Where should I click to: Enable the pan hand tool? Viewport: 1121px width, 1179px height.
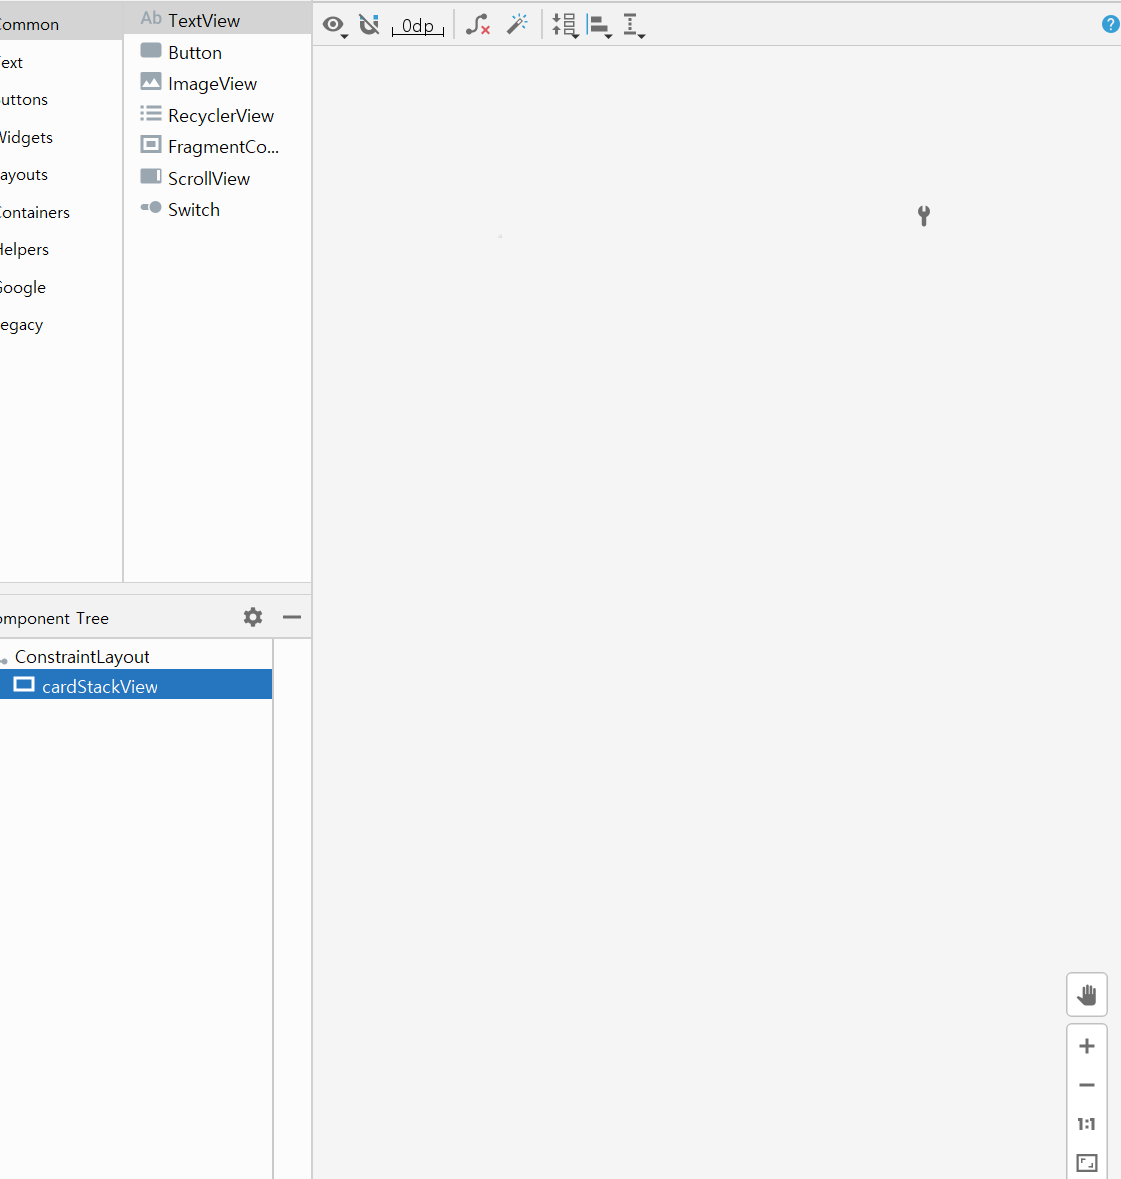(1086, 995)
